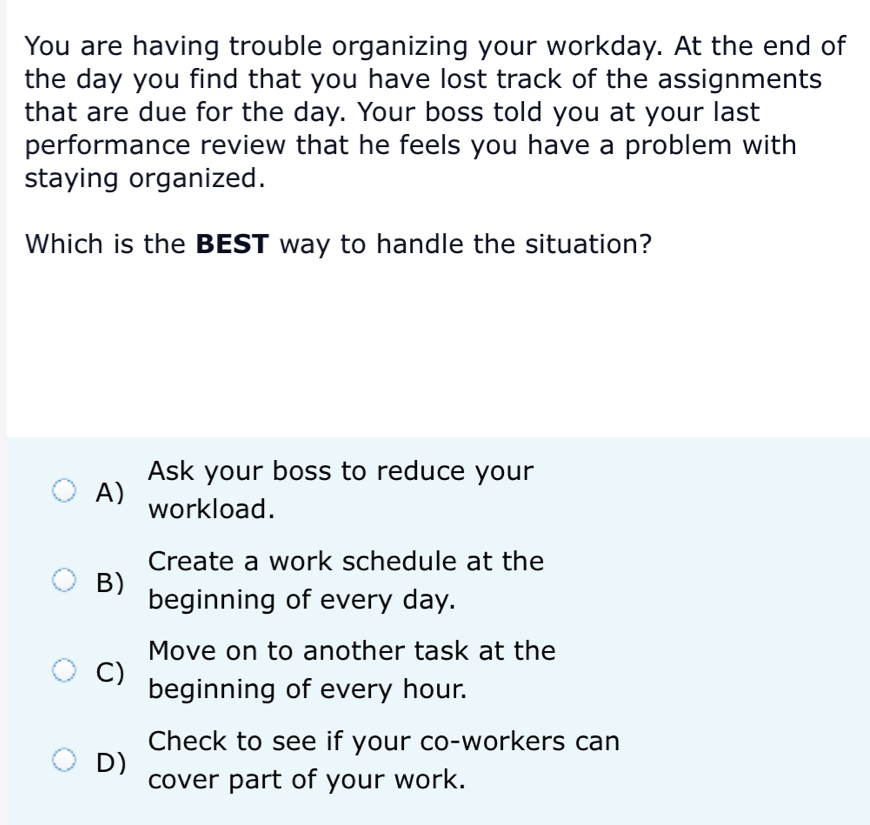This screenshot has height=825, width=870.
Task: Click the "B)" option label
Action: click(110, 581)
